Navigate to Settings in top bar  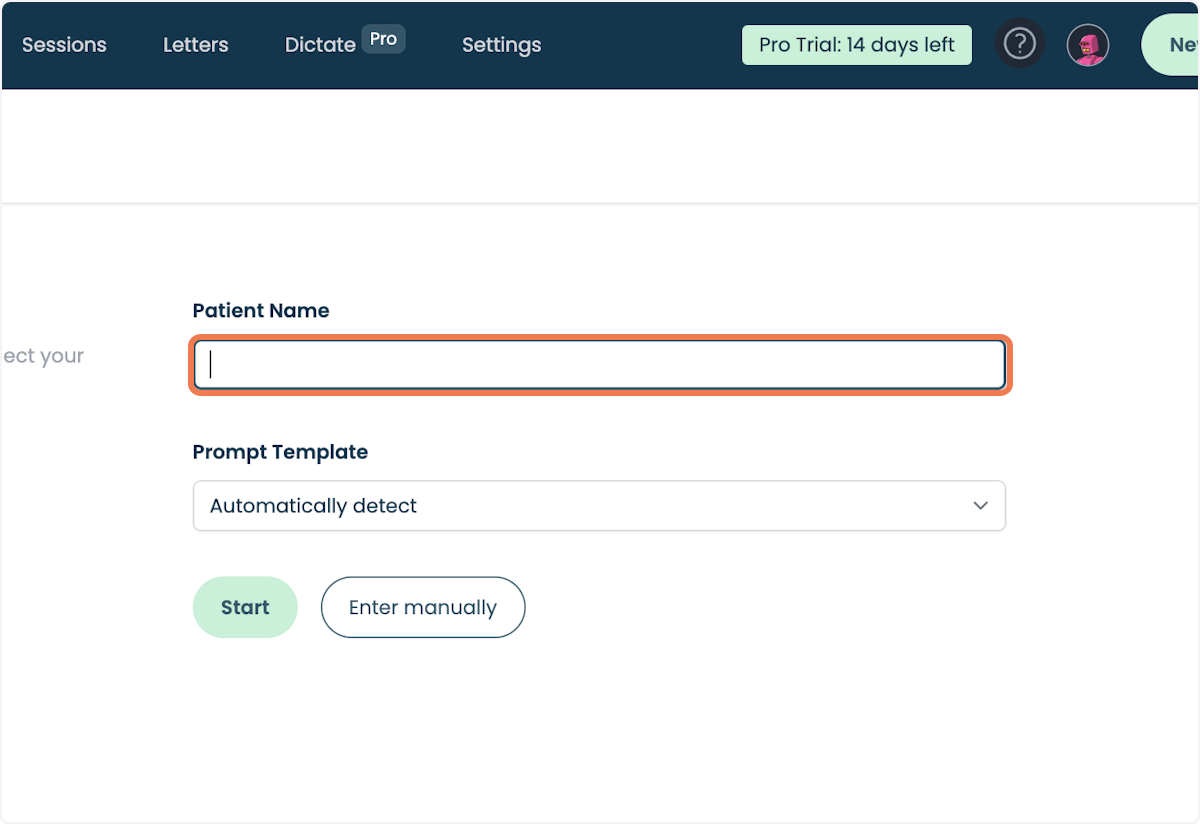pyautogui.click(x=502, y=45)
